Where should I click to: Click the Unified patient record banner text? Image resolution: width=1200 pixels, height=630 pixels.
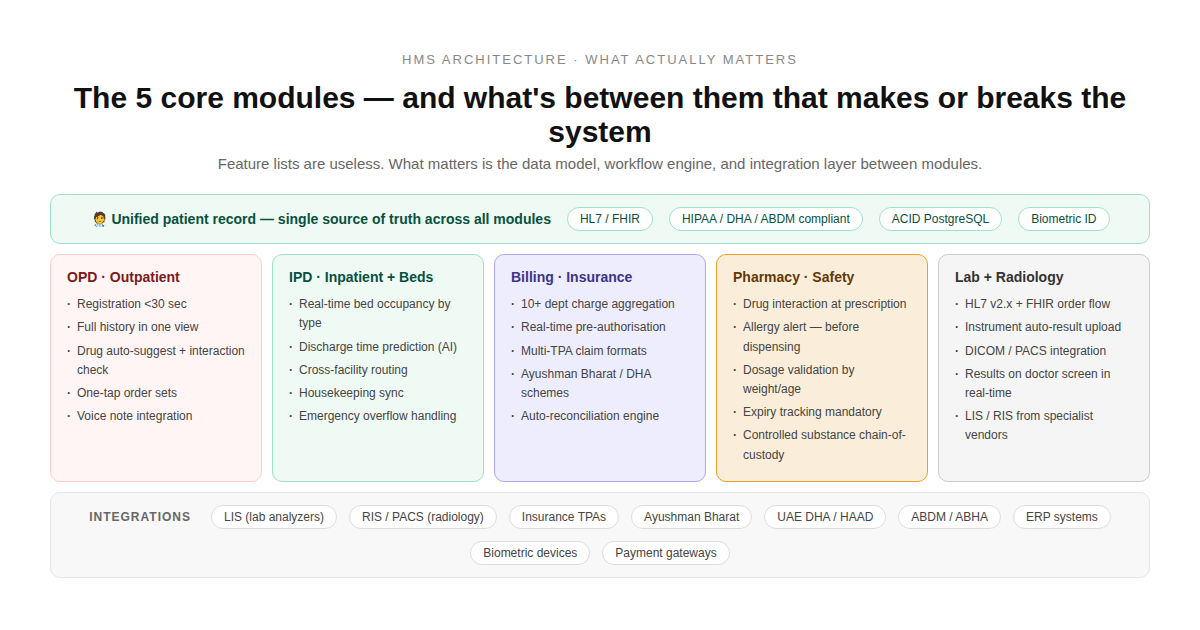331,219
